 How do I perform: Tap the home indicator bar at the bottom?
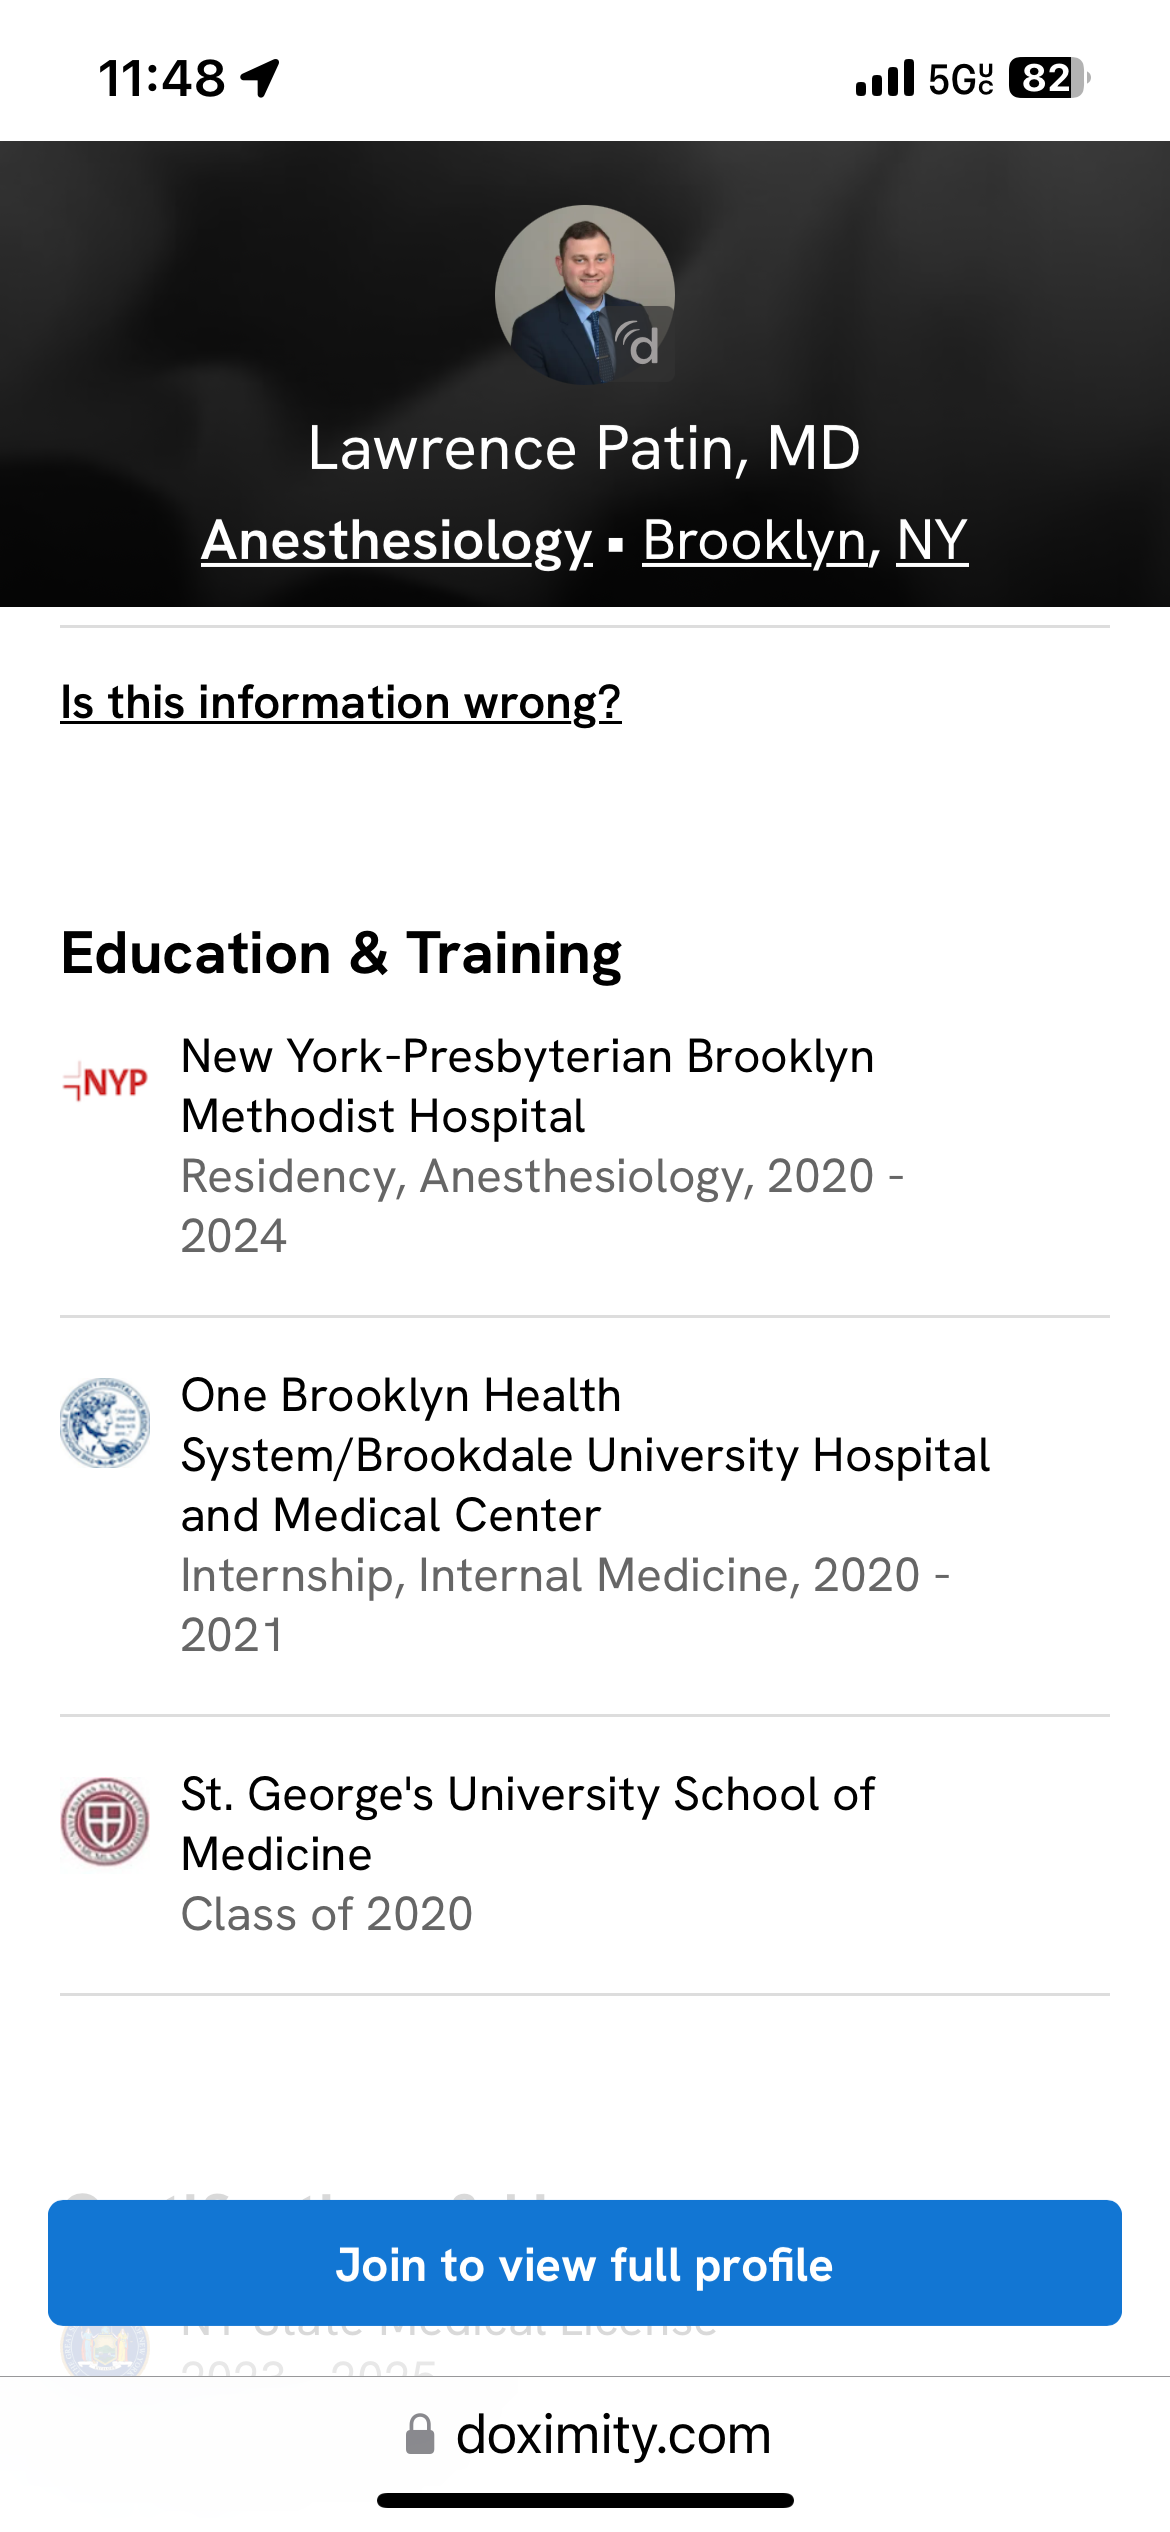[585, 2500]
